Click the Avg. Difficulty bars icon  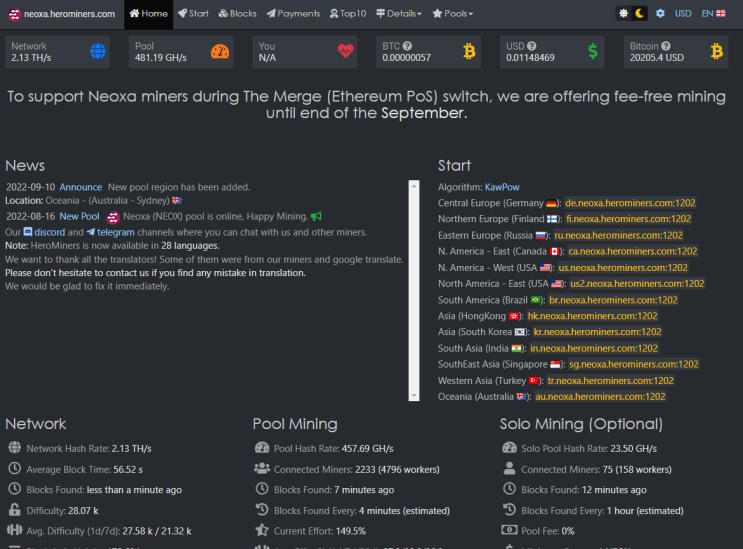pyautogui.click(x=15, y=530)
